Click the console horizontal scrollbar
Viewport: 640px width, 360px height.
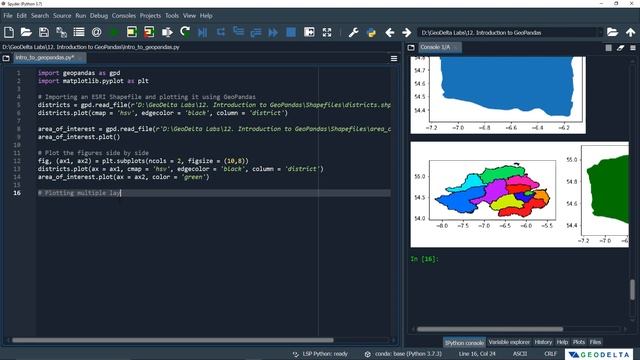[x=490, y=329]
